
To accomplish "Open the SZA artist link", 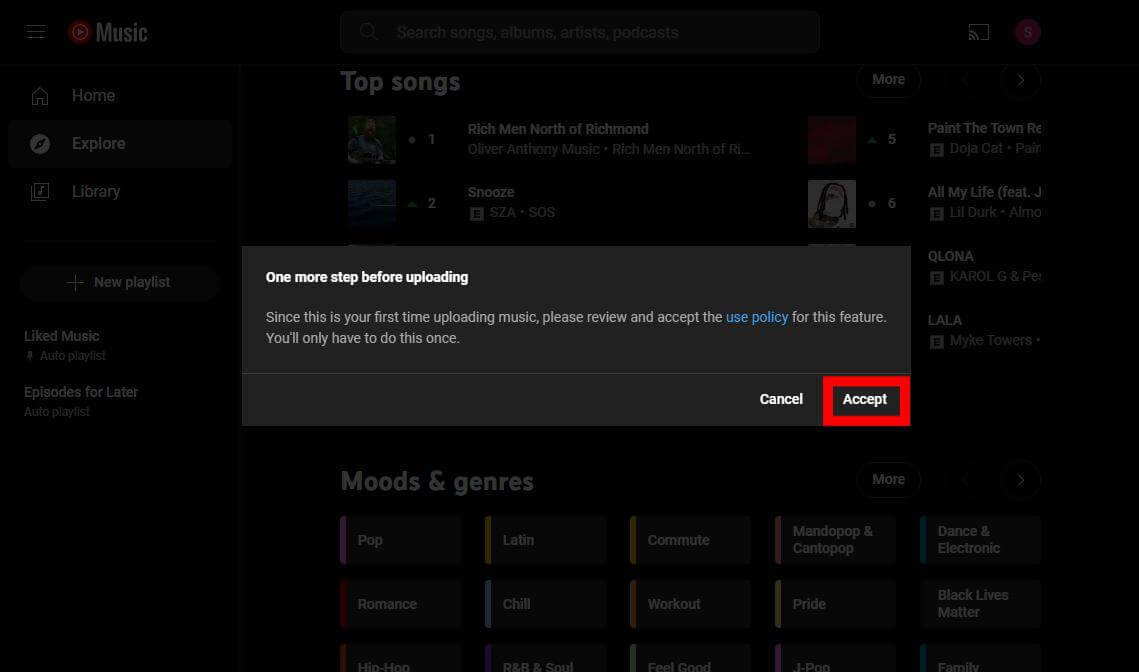I will 503,212.
